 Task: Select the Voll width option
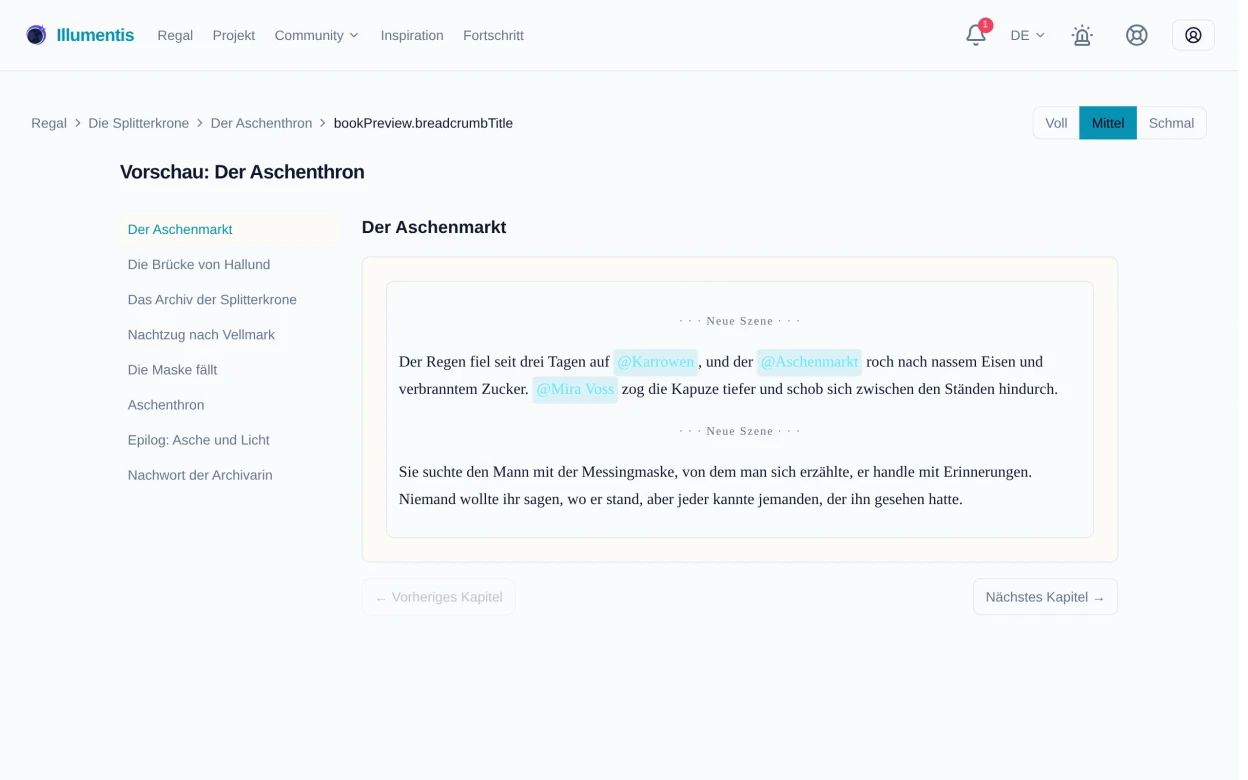[x=1056, y=123]
